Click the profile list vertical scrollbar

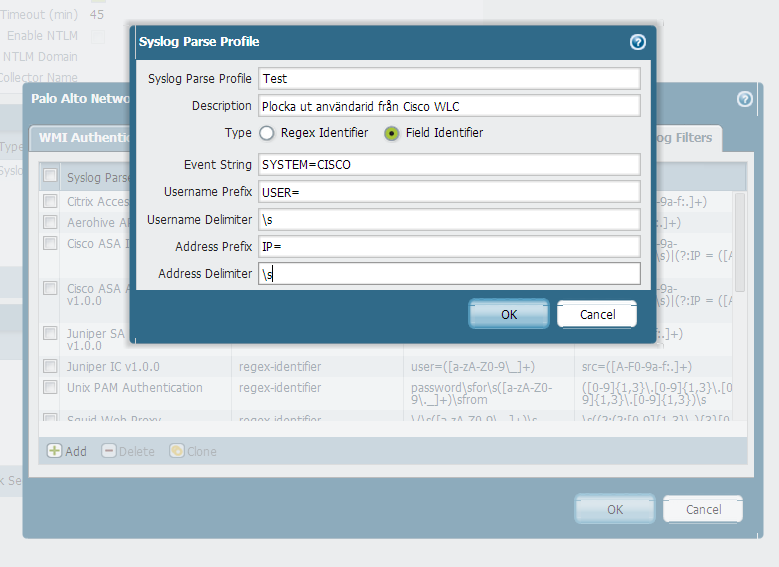tap(739, 242)
